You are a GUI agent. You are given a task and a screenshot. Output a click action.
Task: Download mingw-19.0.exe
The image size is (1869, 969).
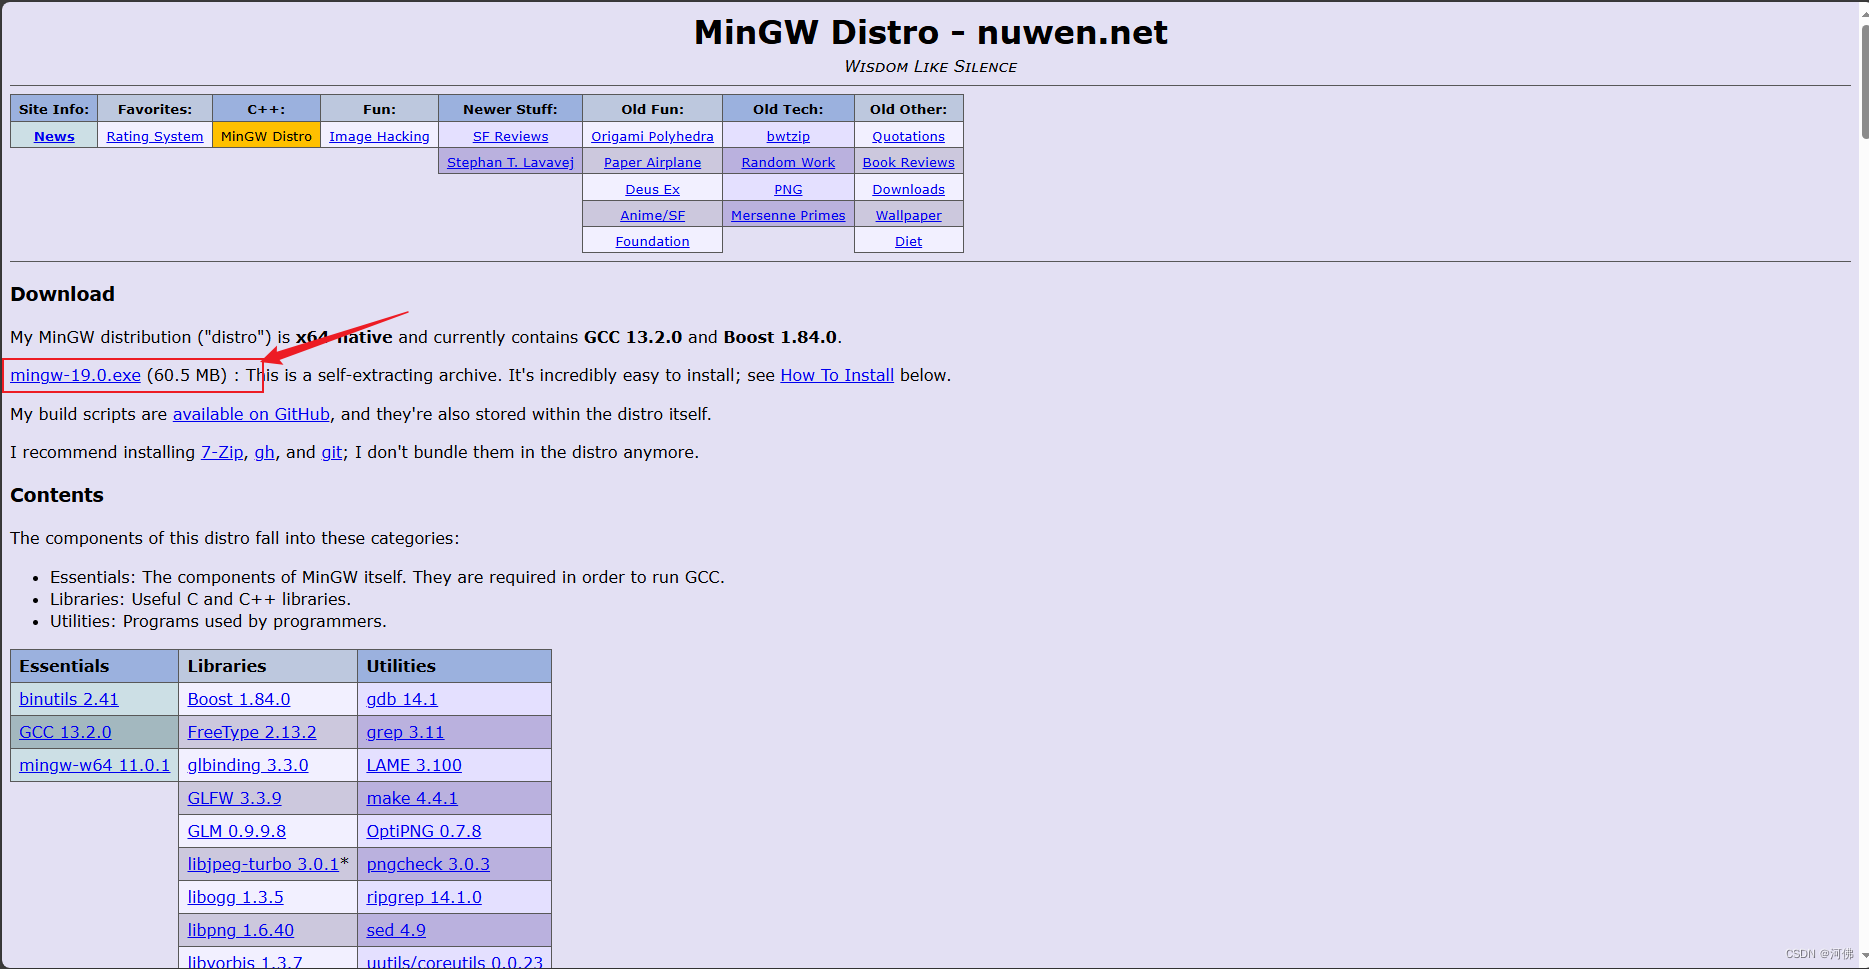[x=75, y=375]
